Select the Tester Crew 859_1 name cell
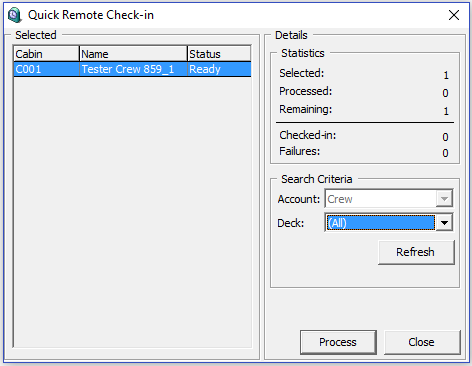This screenshot has width=472, height=366. coord(133,69)
